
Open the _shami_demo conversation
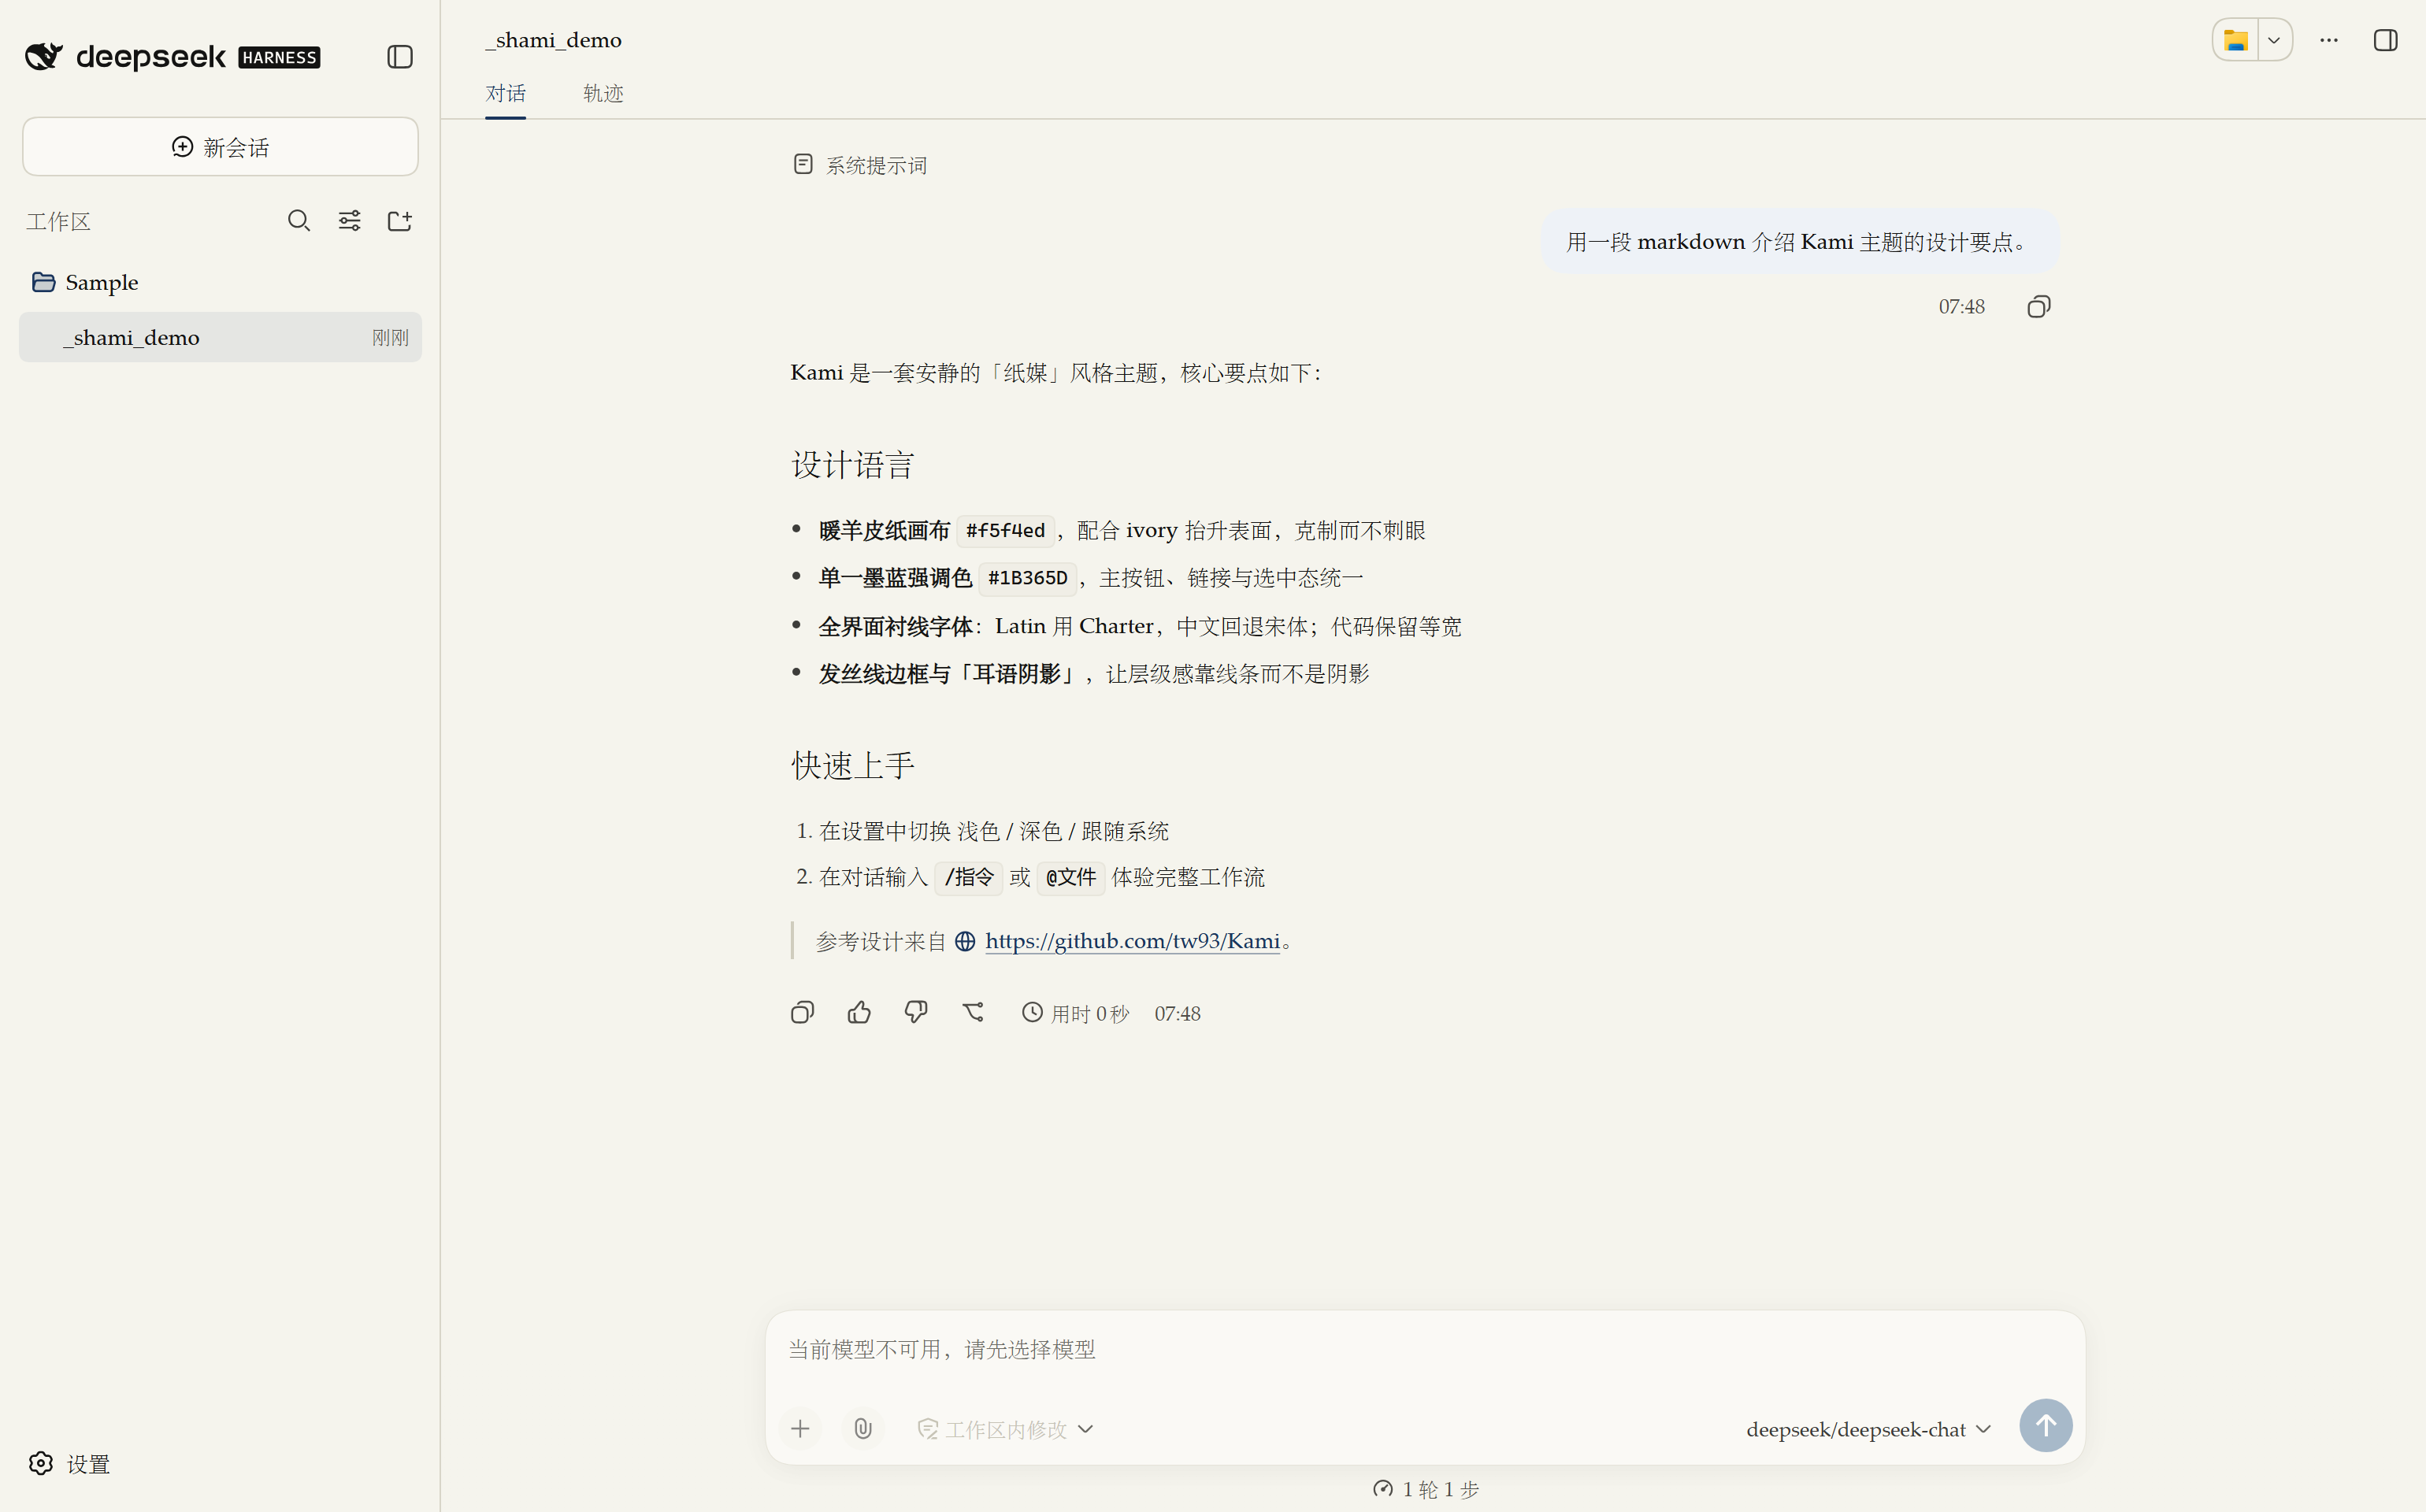click(x=220, y=337)
